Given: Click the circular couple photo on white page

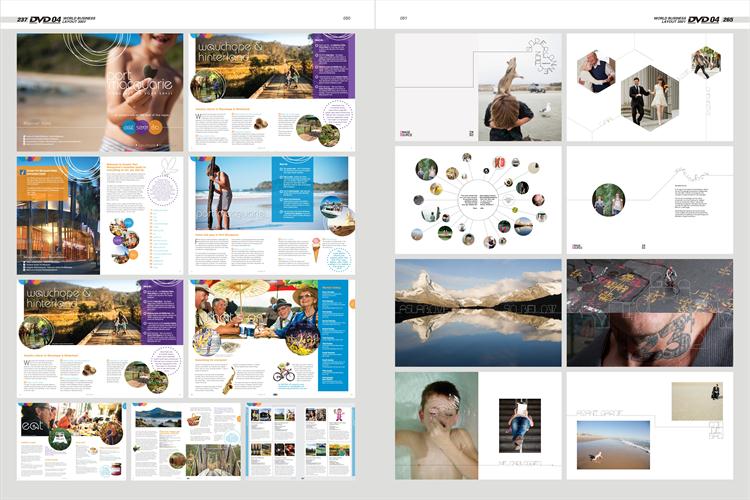Looking at the screenshot, I should (608, 200).
